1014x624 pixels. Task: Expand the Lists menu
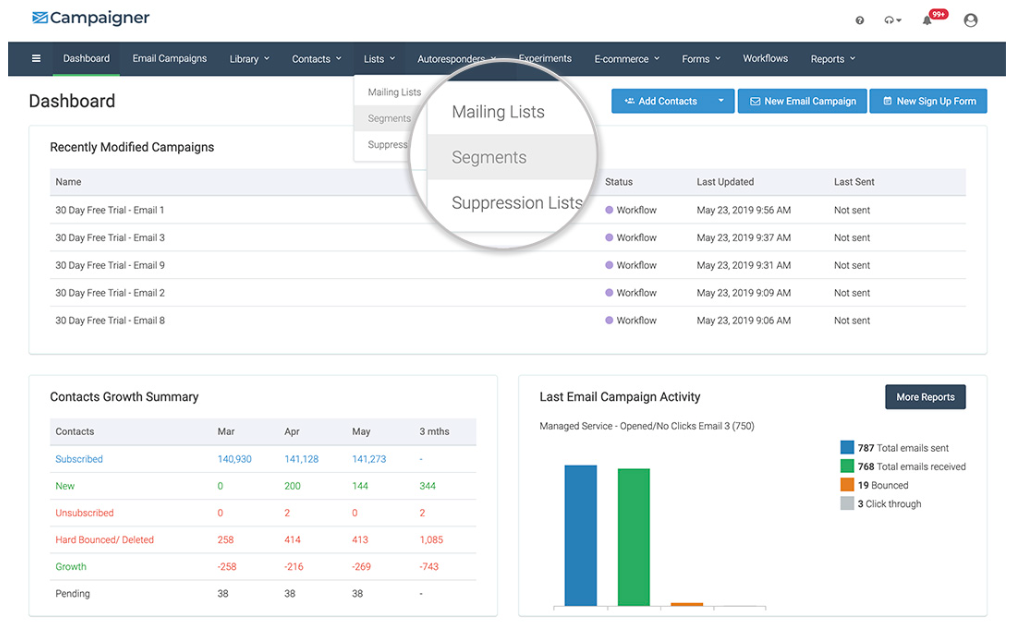(x=379, y=59)
